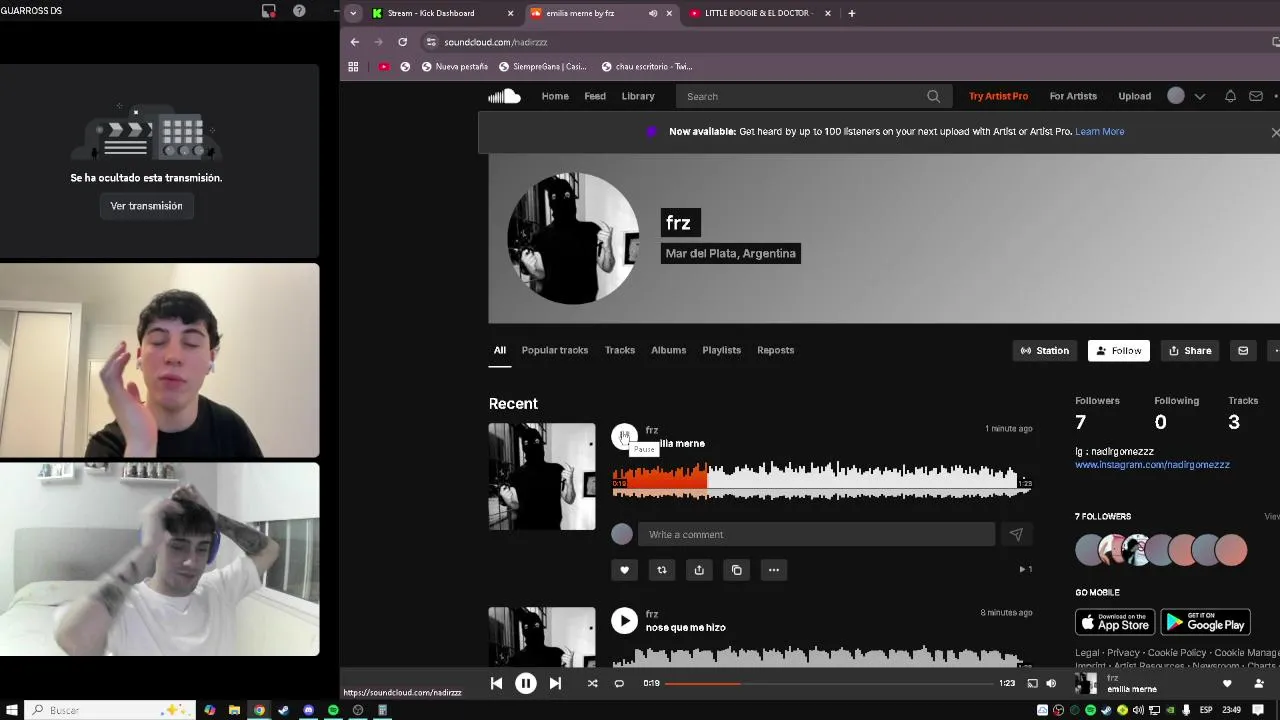Click the Station button
This screenshot has height=720, width=1280.
click(1045, 350)
